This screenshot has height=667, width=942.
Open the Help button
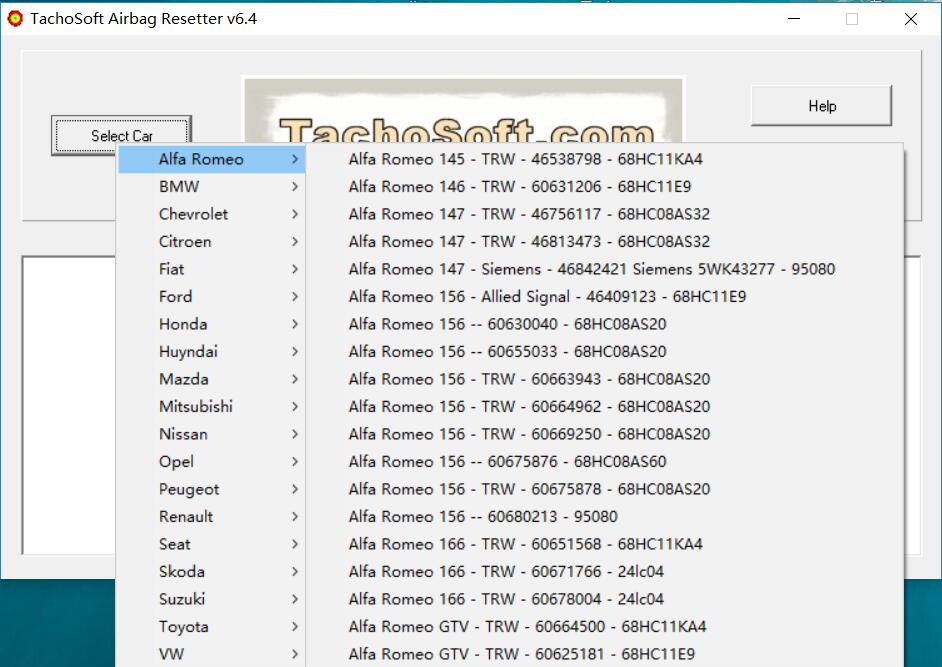point(821,106)
